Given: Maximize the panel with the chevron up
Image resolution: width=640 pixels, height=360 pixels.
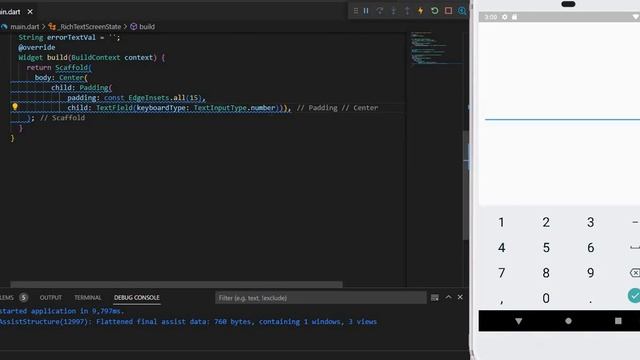Looking at the screenshot, I should (x=449, y=297).
